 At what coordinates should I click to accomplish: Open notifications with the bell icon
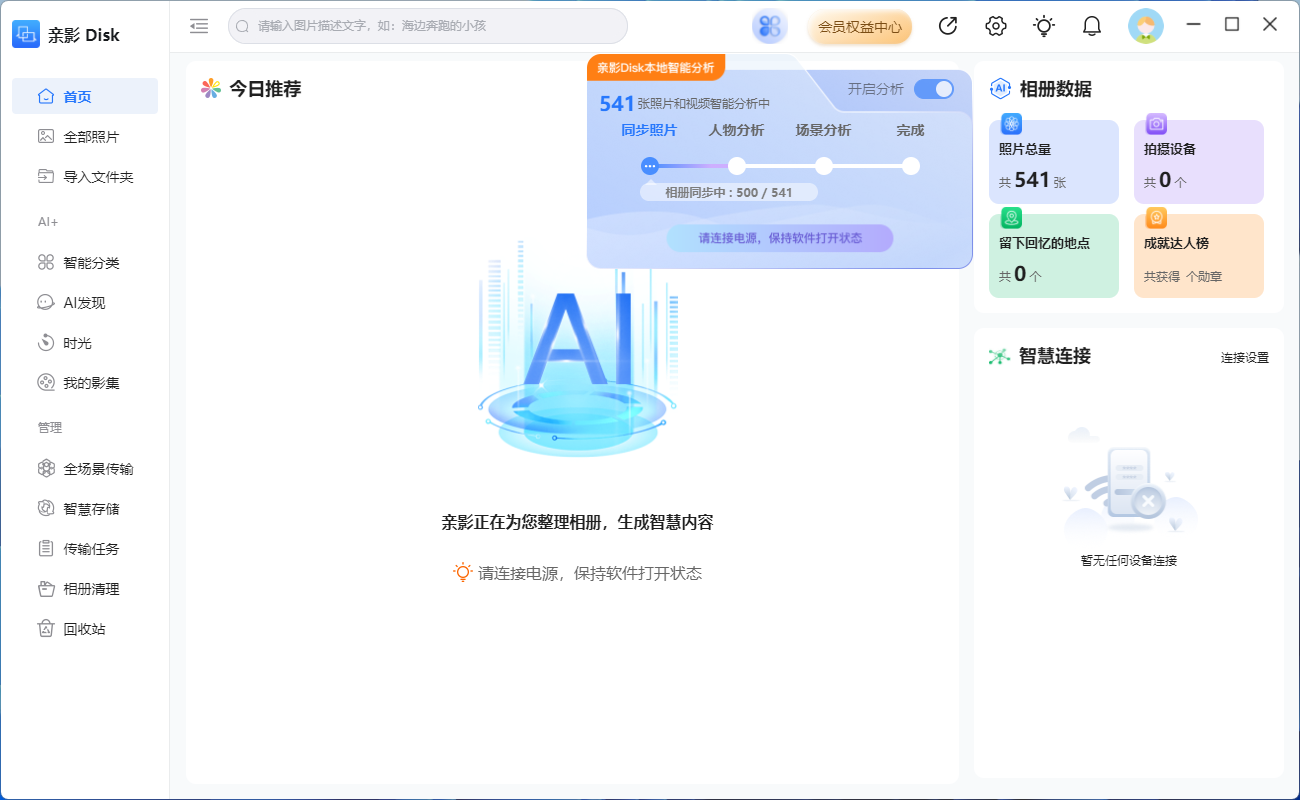coord(1092,27)
